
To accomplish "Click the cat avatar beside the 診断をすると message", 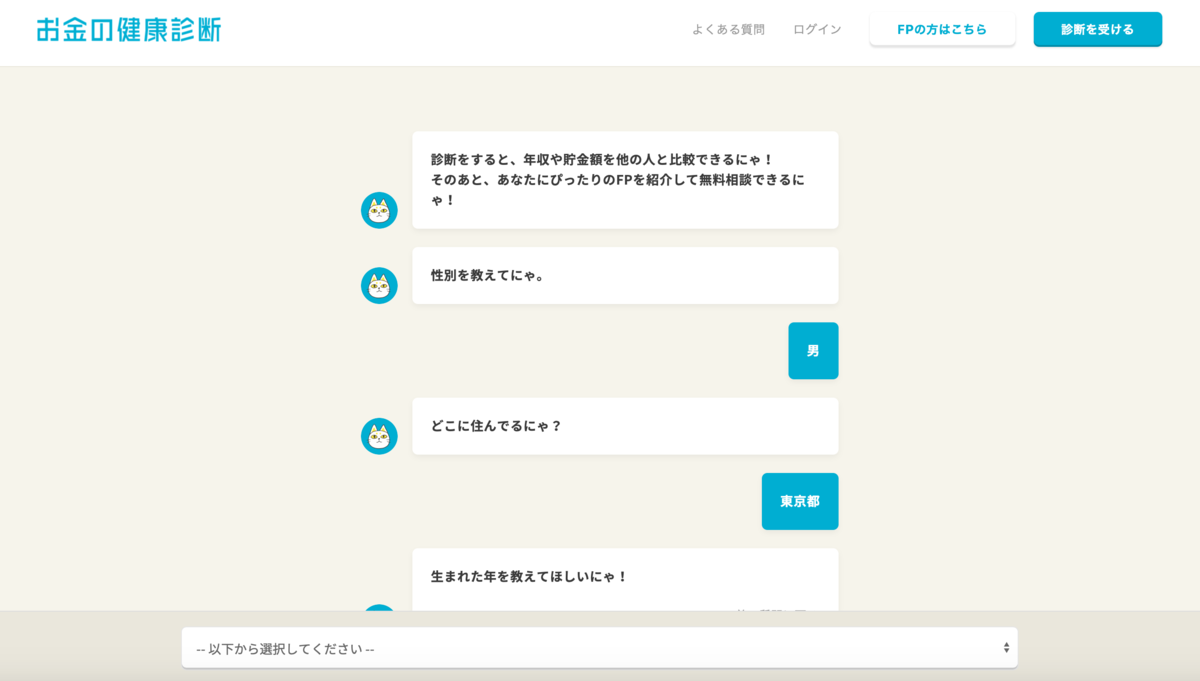I will (x=379, y=210).
